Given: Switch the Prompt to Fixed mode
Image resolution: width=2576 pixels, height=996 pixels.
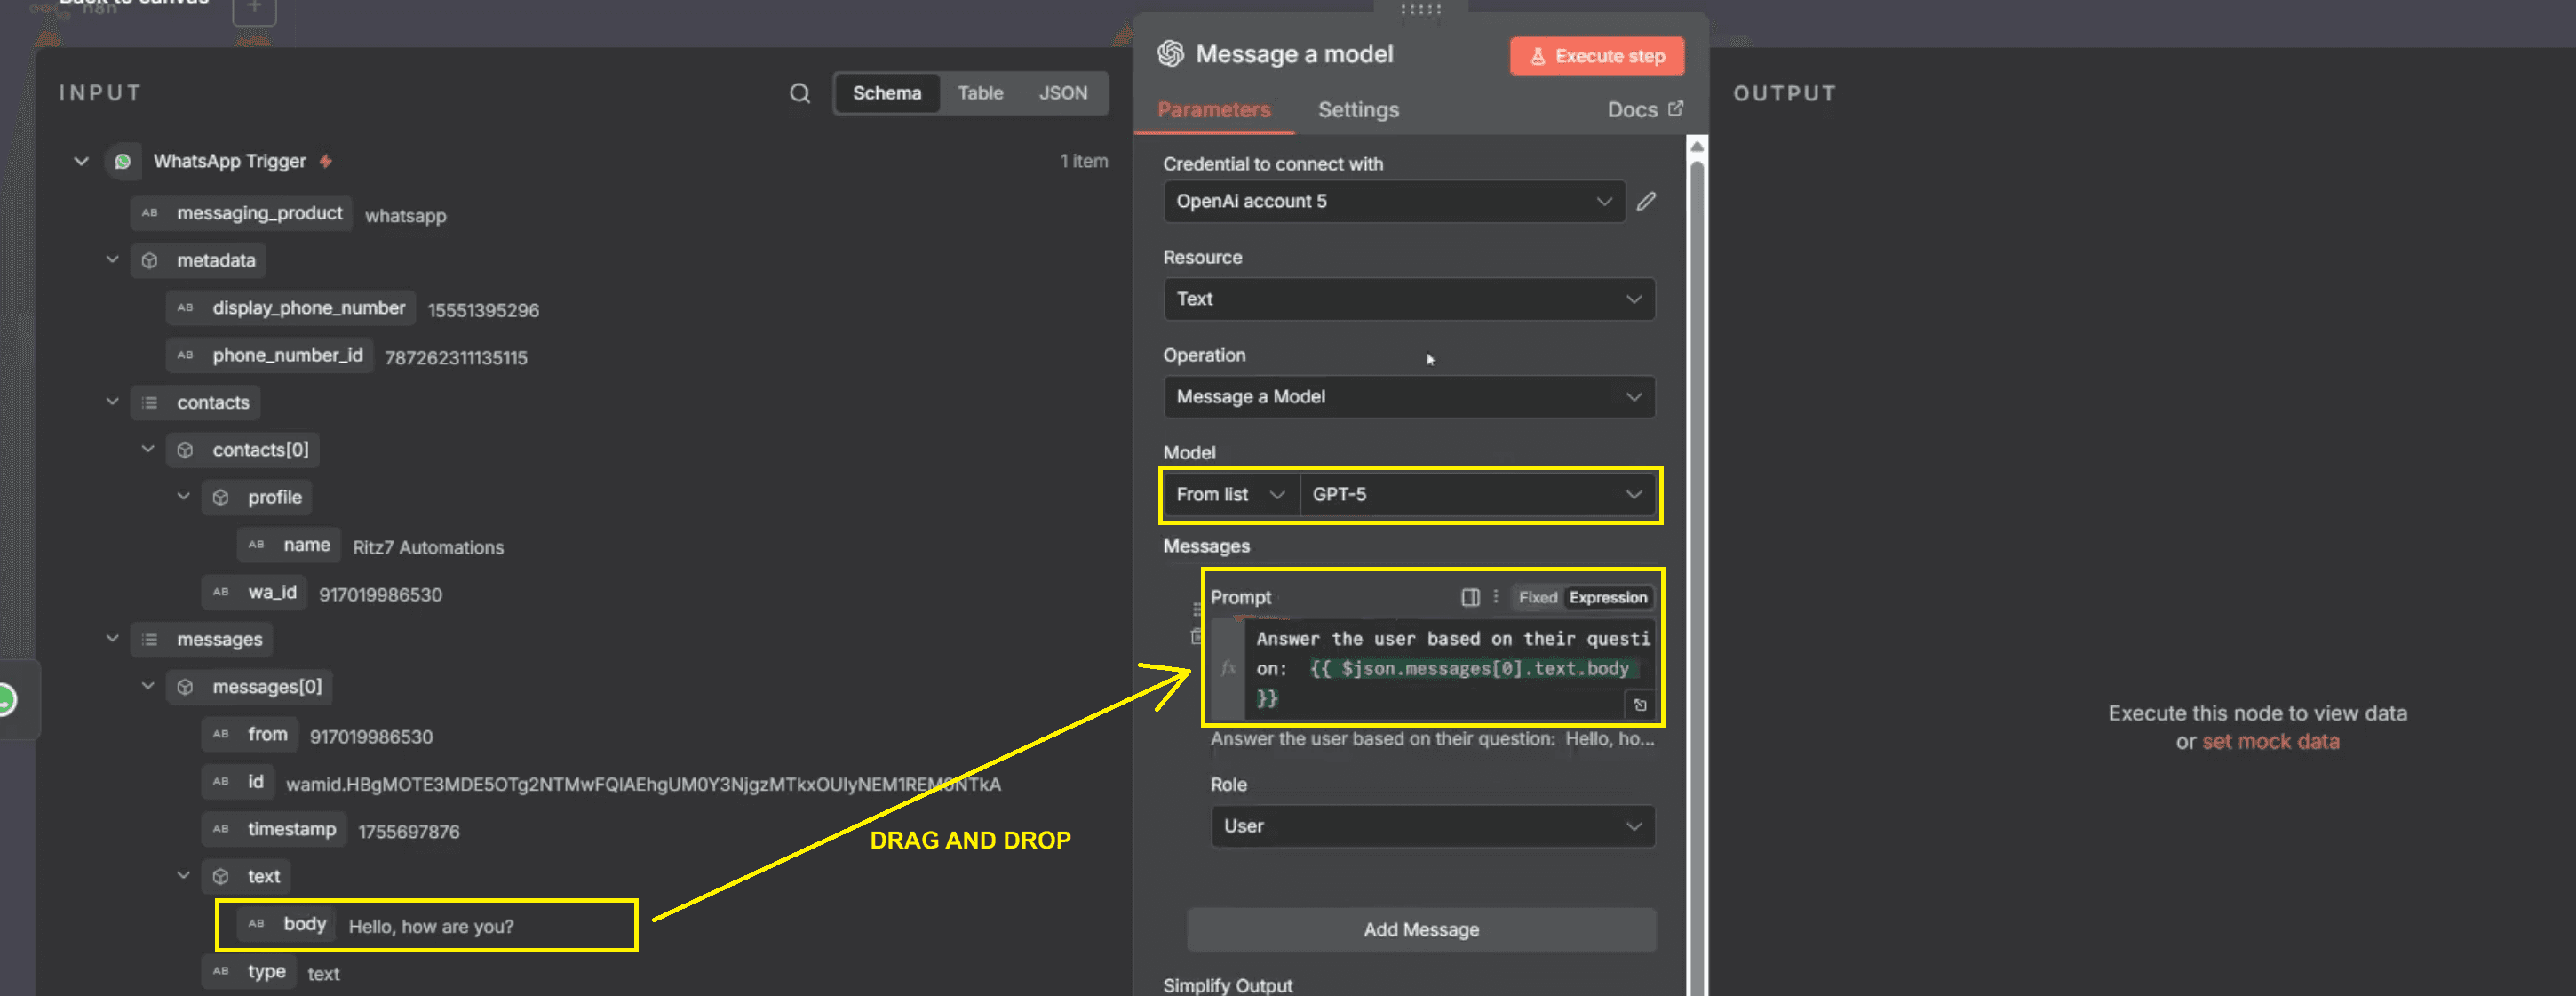Looking at the screenshot, I should pyautogui.click(x=1538, y=597).
